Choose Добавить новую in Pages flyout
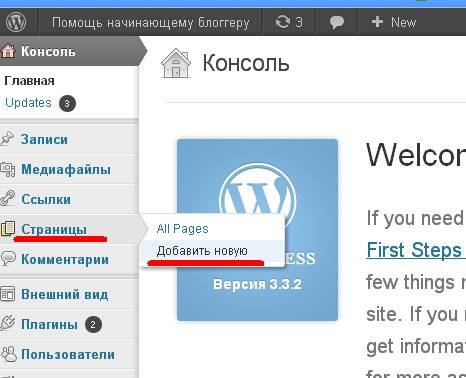Image resolution: width=466 pixels, height=378 pixels. [202, 251]
